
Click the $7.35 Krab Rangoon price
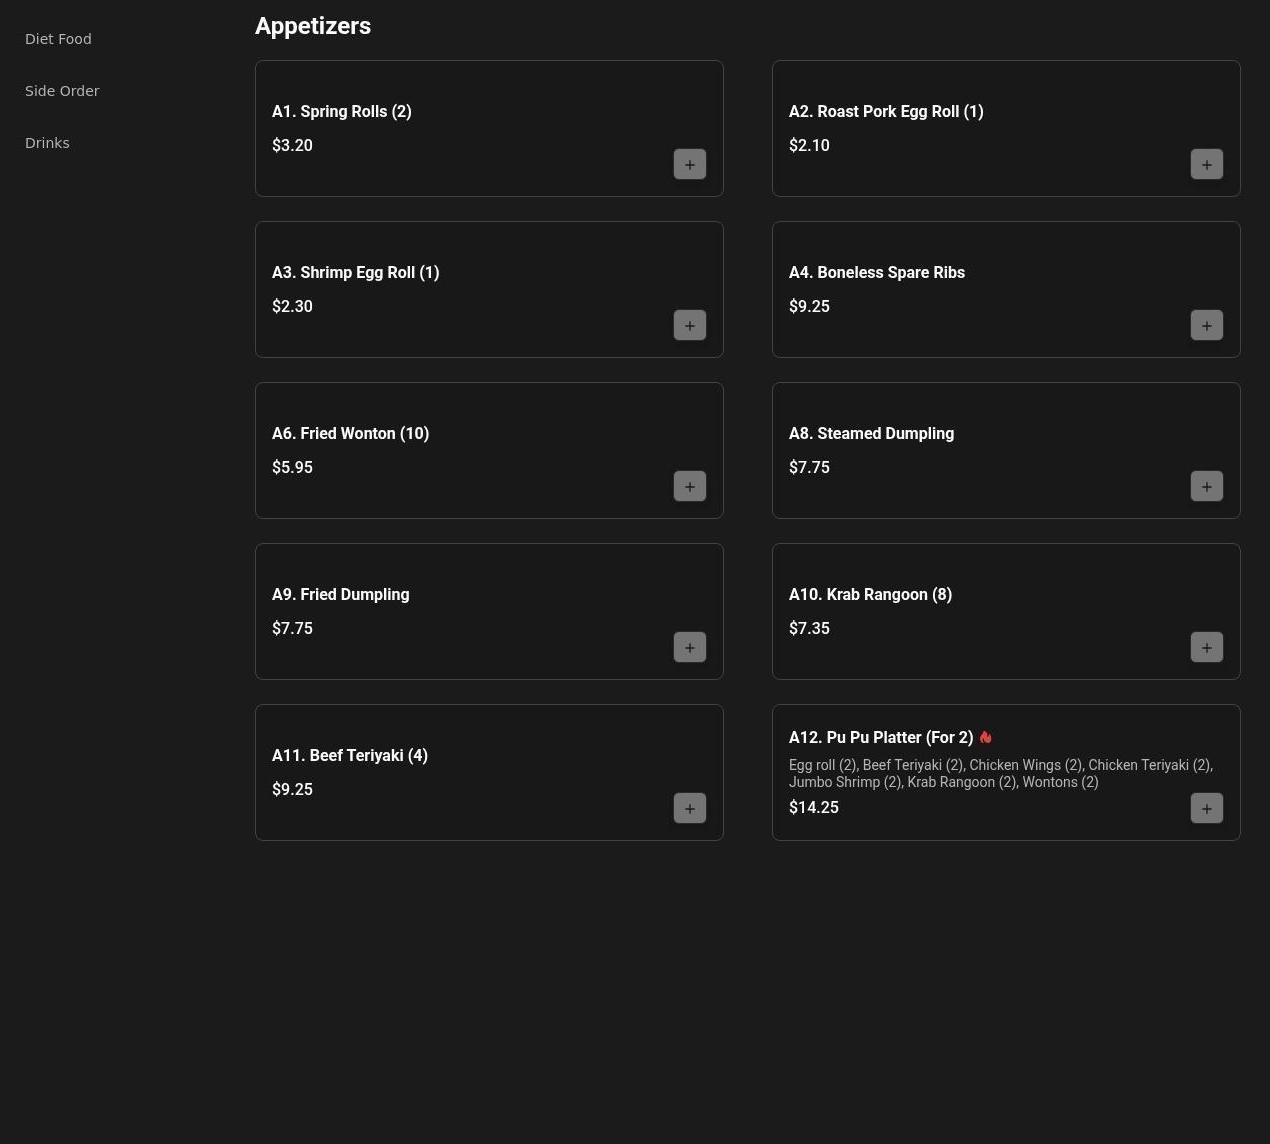coord(809,629)
